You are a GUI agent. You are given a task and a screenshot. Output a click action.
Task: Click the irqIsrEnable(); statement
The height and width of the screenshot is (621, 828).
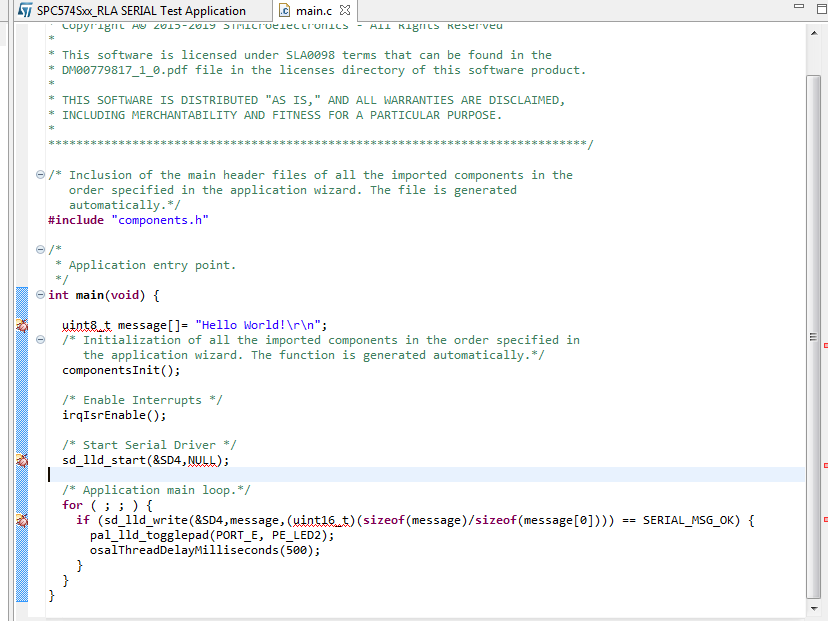coord(114,415)
